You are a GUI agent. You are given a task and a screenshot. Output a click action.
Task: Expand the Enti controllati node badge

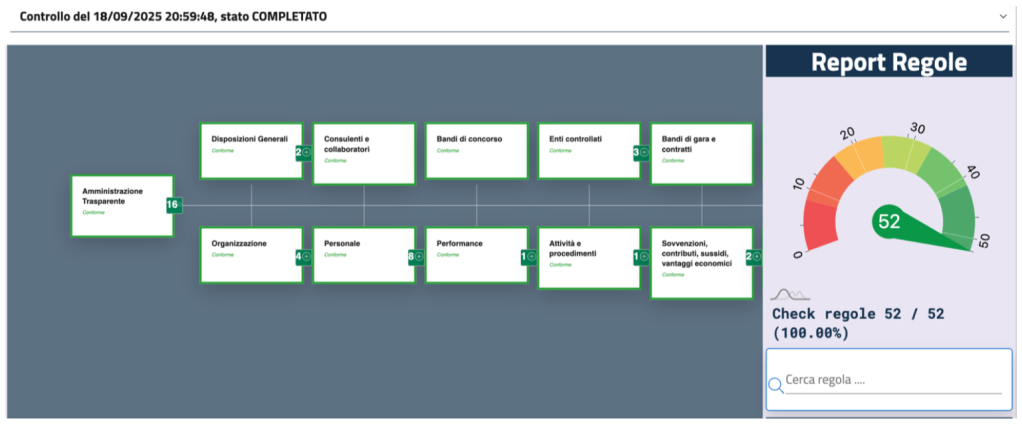pos(641,152)
